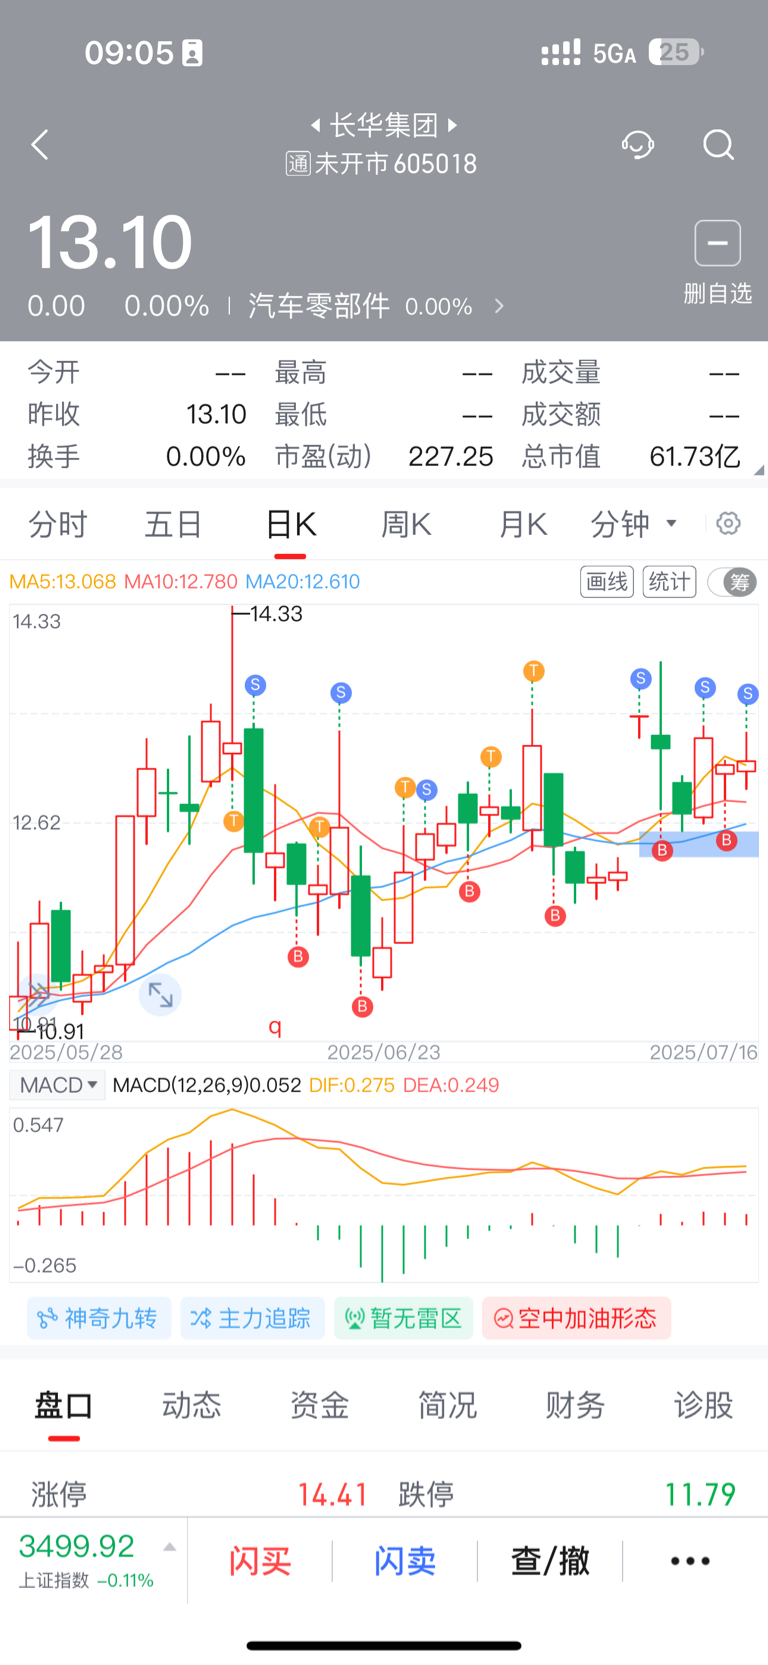Switch to the 动态 tab
This screenshot has width=768, height=1665.
[x=192, y=1406]
